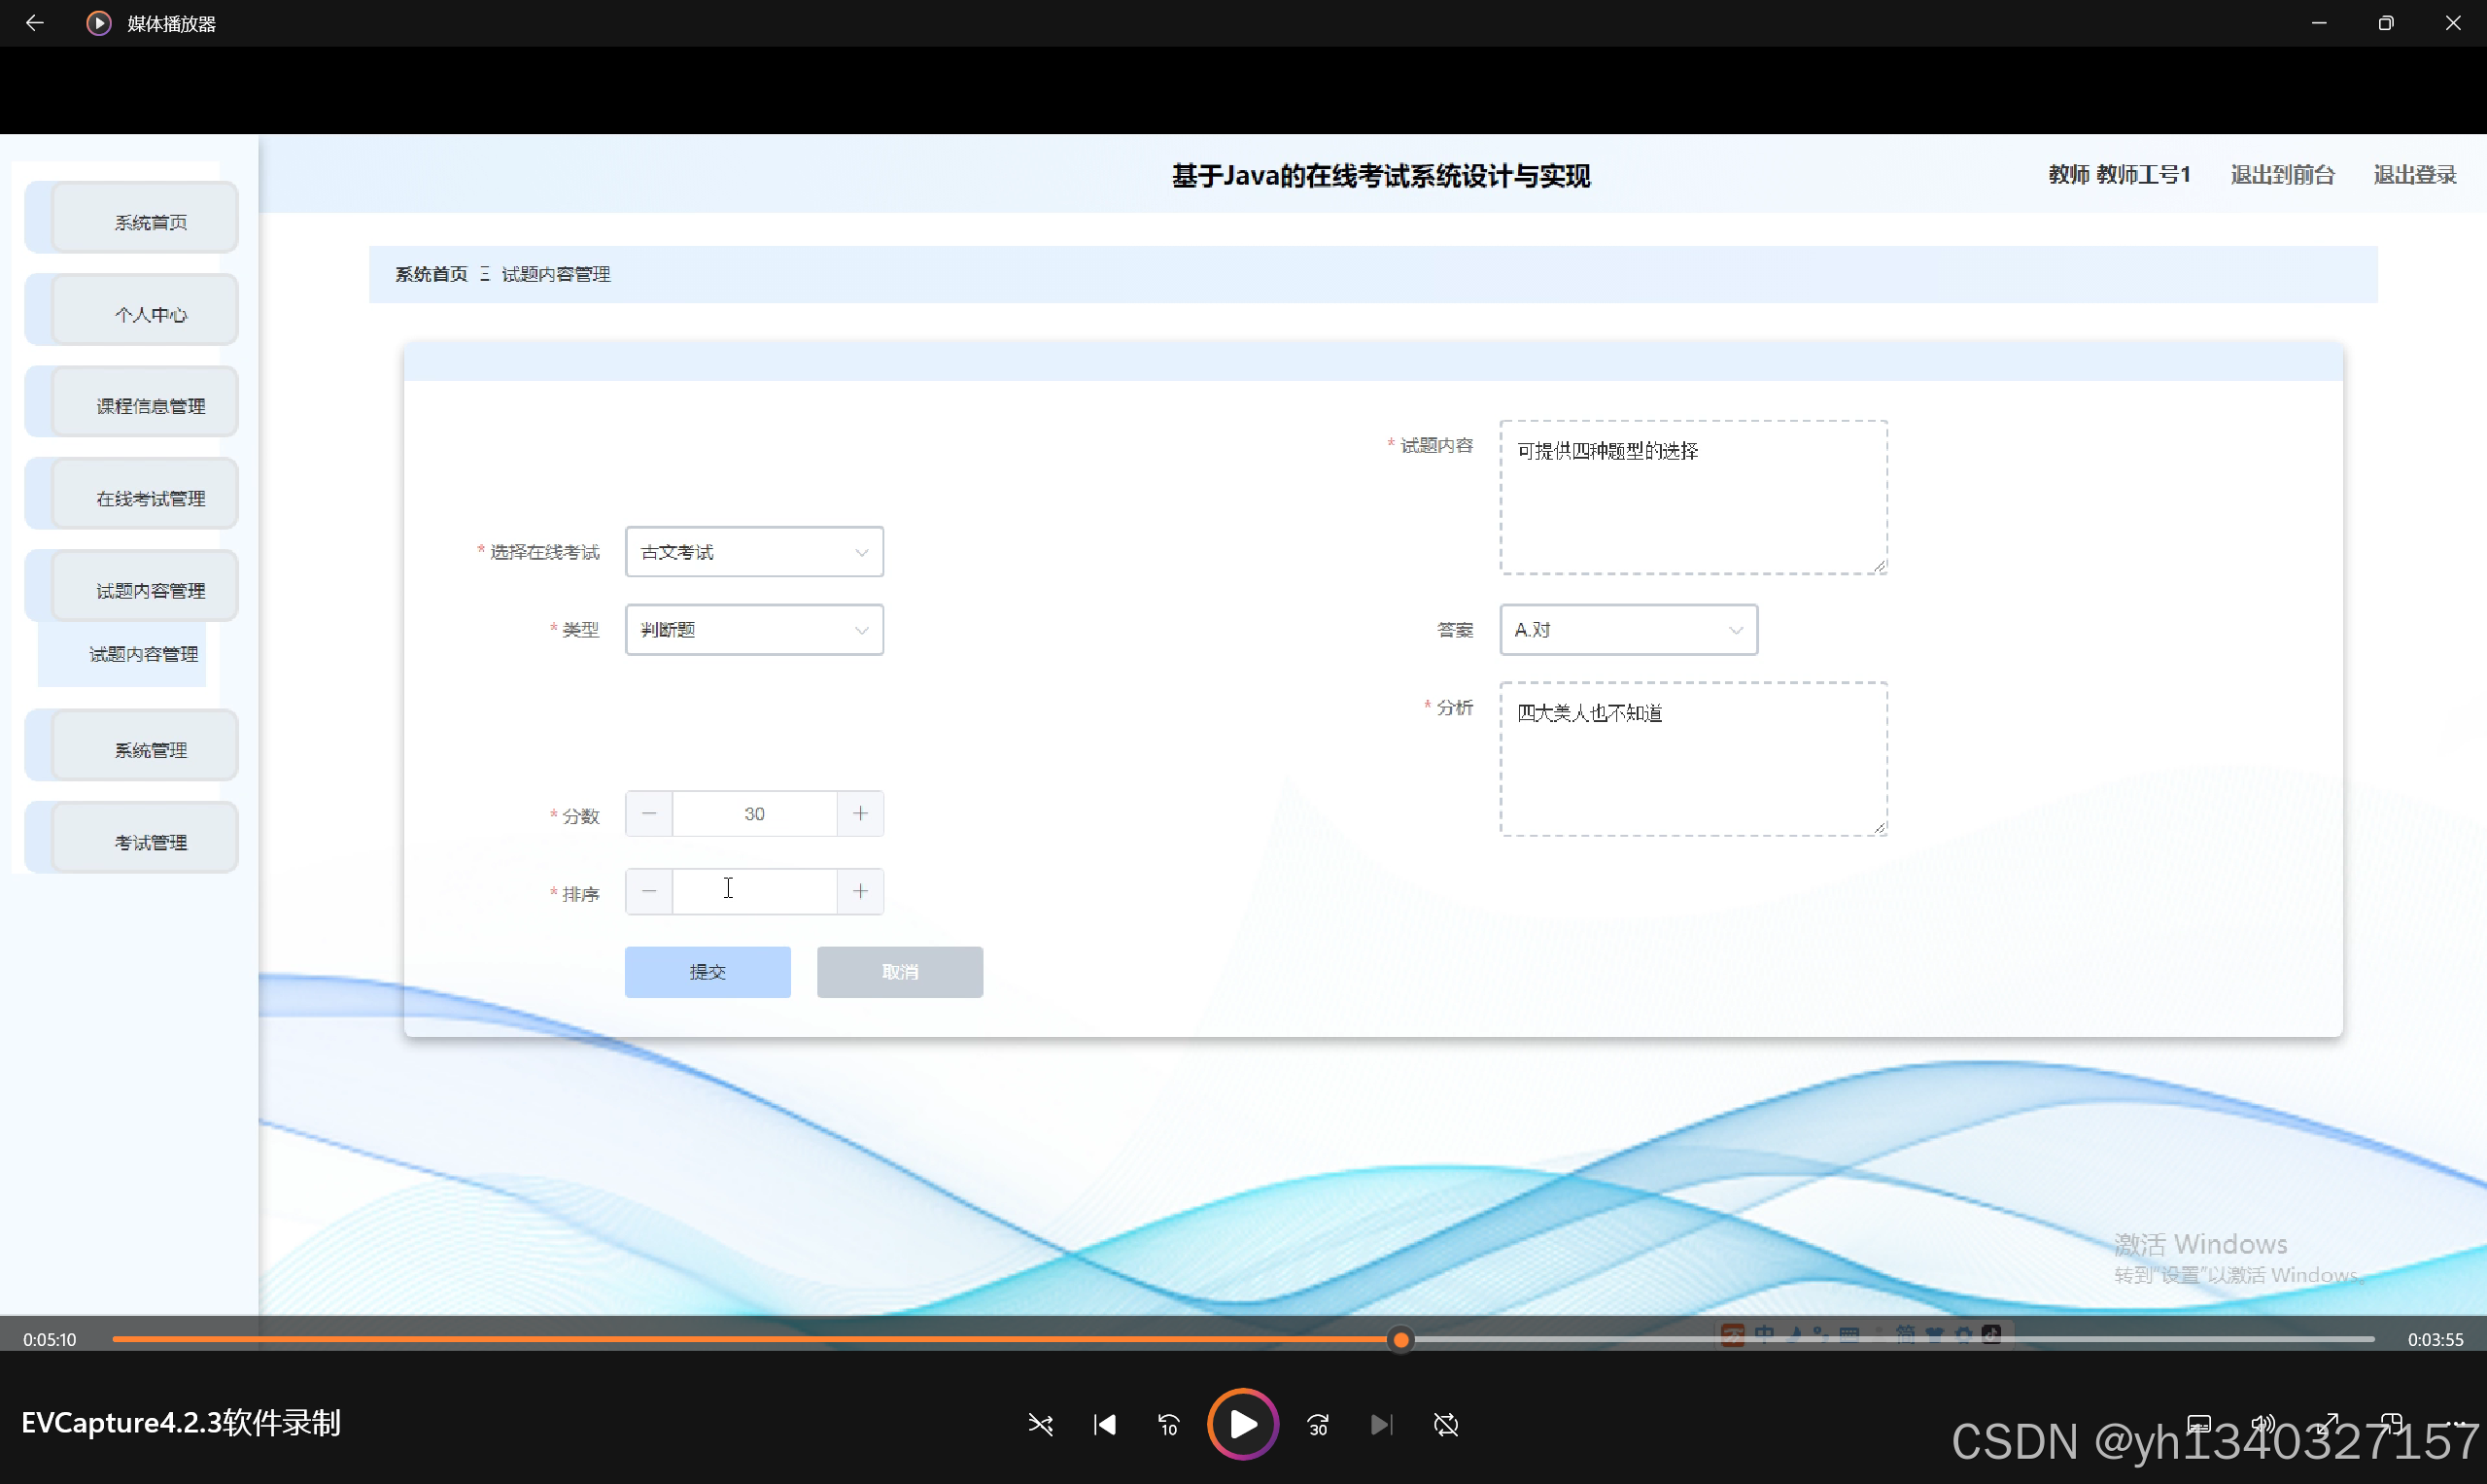Open the 选择在线考试 dropdown
Viewport: 2487px width, 1484px height.
point(754,552)
